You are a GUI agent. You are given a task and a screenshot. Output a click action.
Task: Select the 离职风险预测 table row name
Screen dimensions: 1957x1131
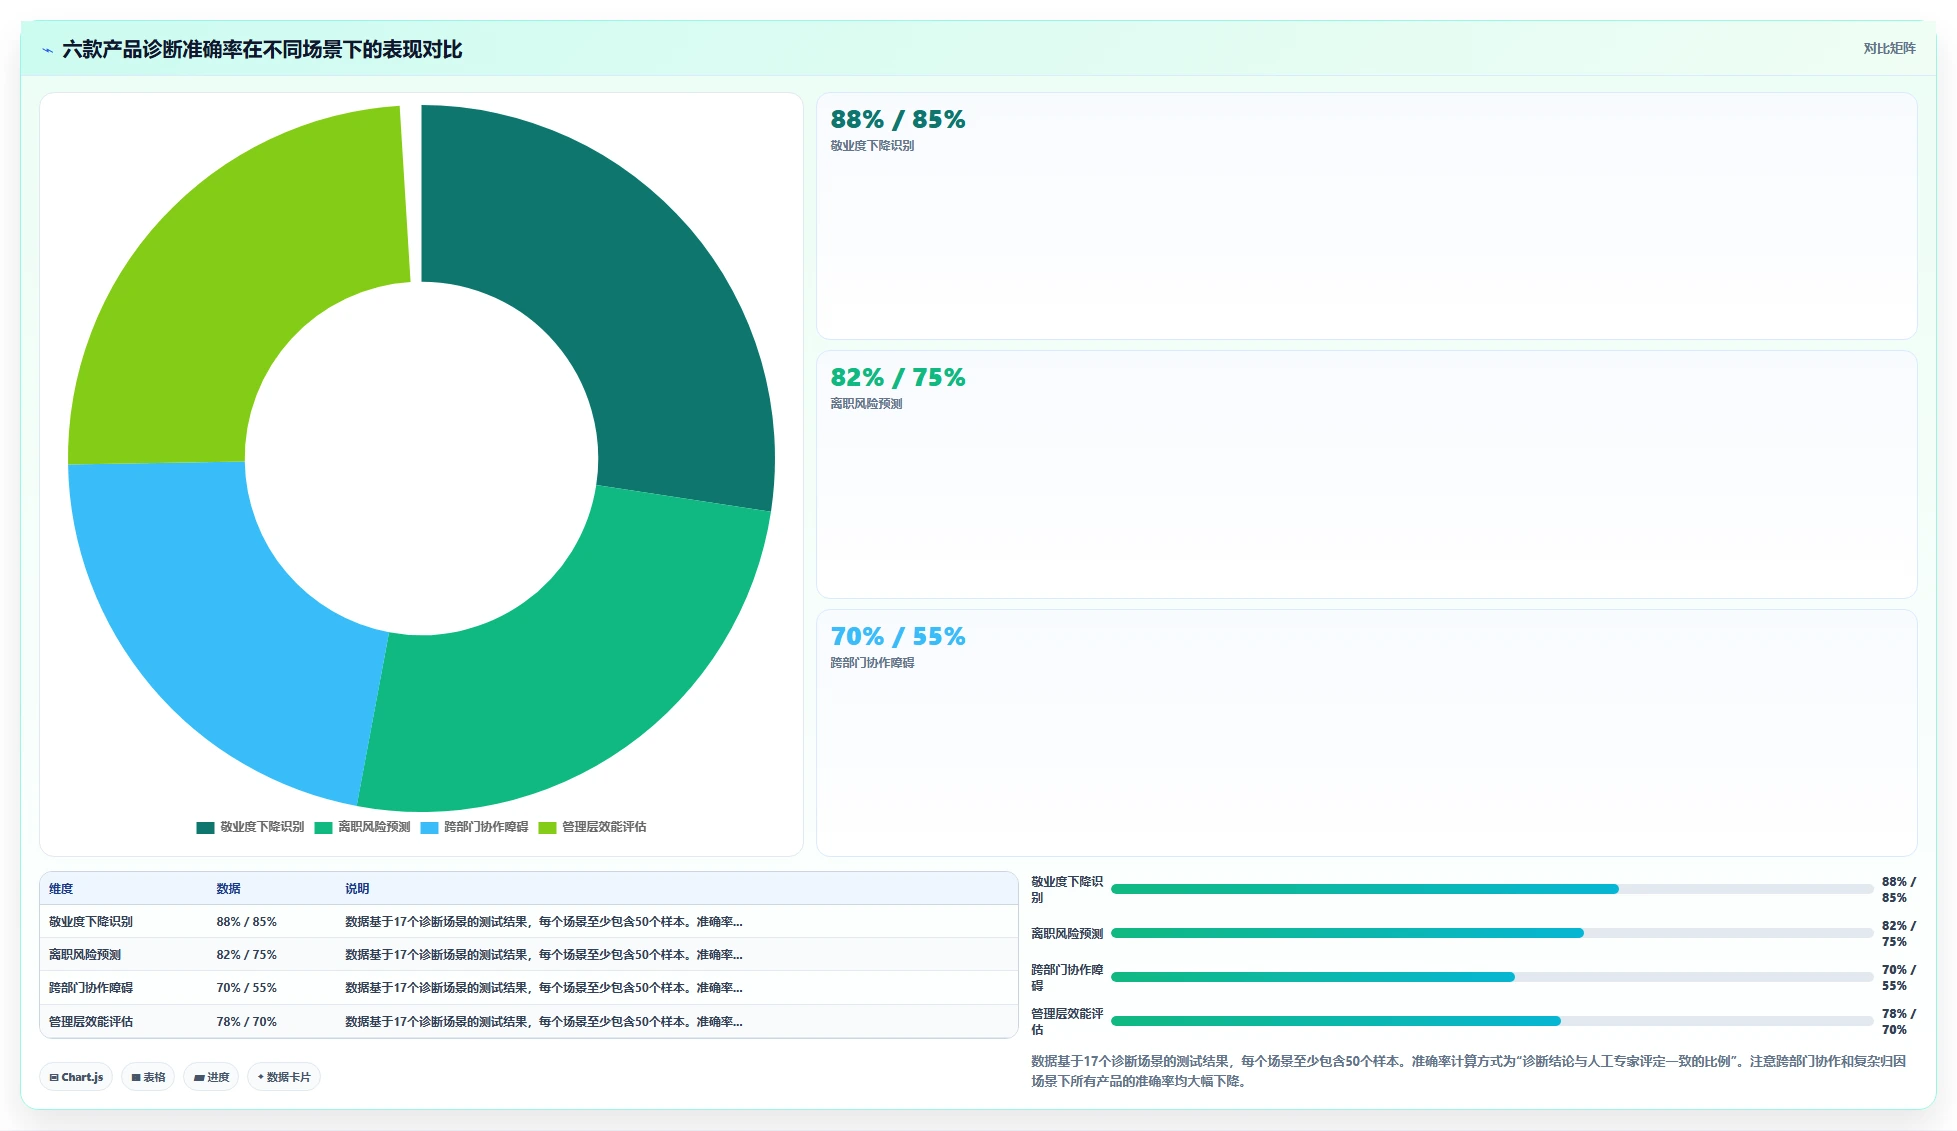click(x=85, y=954)
